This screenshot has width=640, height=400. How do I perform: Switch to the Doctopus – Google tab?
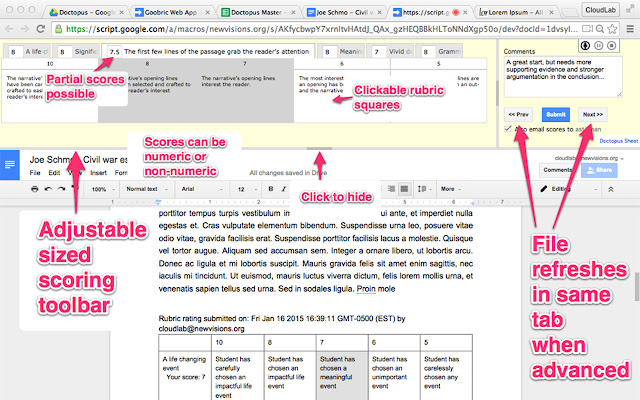(84, 13)
